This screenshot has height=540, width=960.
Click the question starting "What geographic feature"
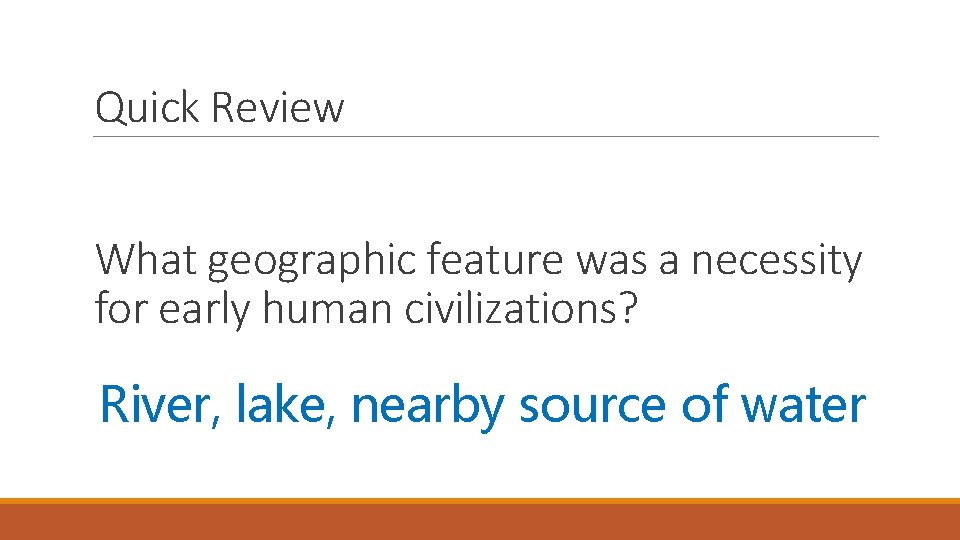478,285
